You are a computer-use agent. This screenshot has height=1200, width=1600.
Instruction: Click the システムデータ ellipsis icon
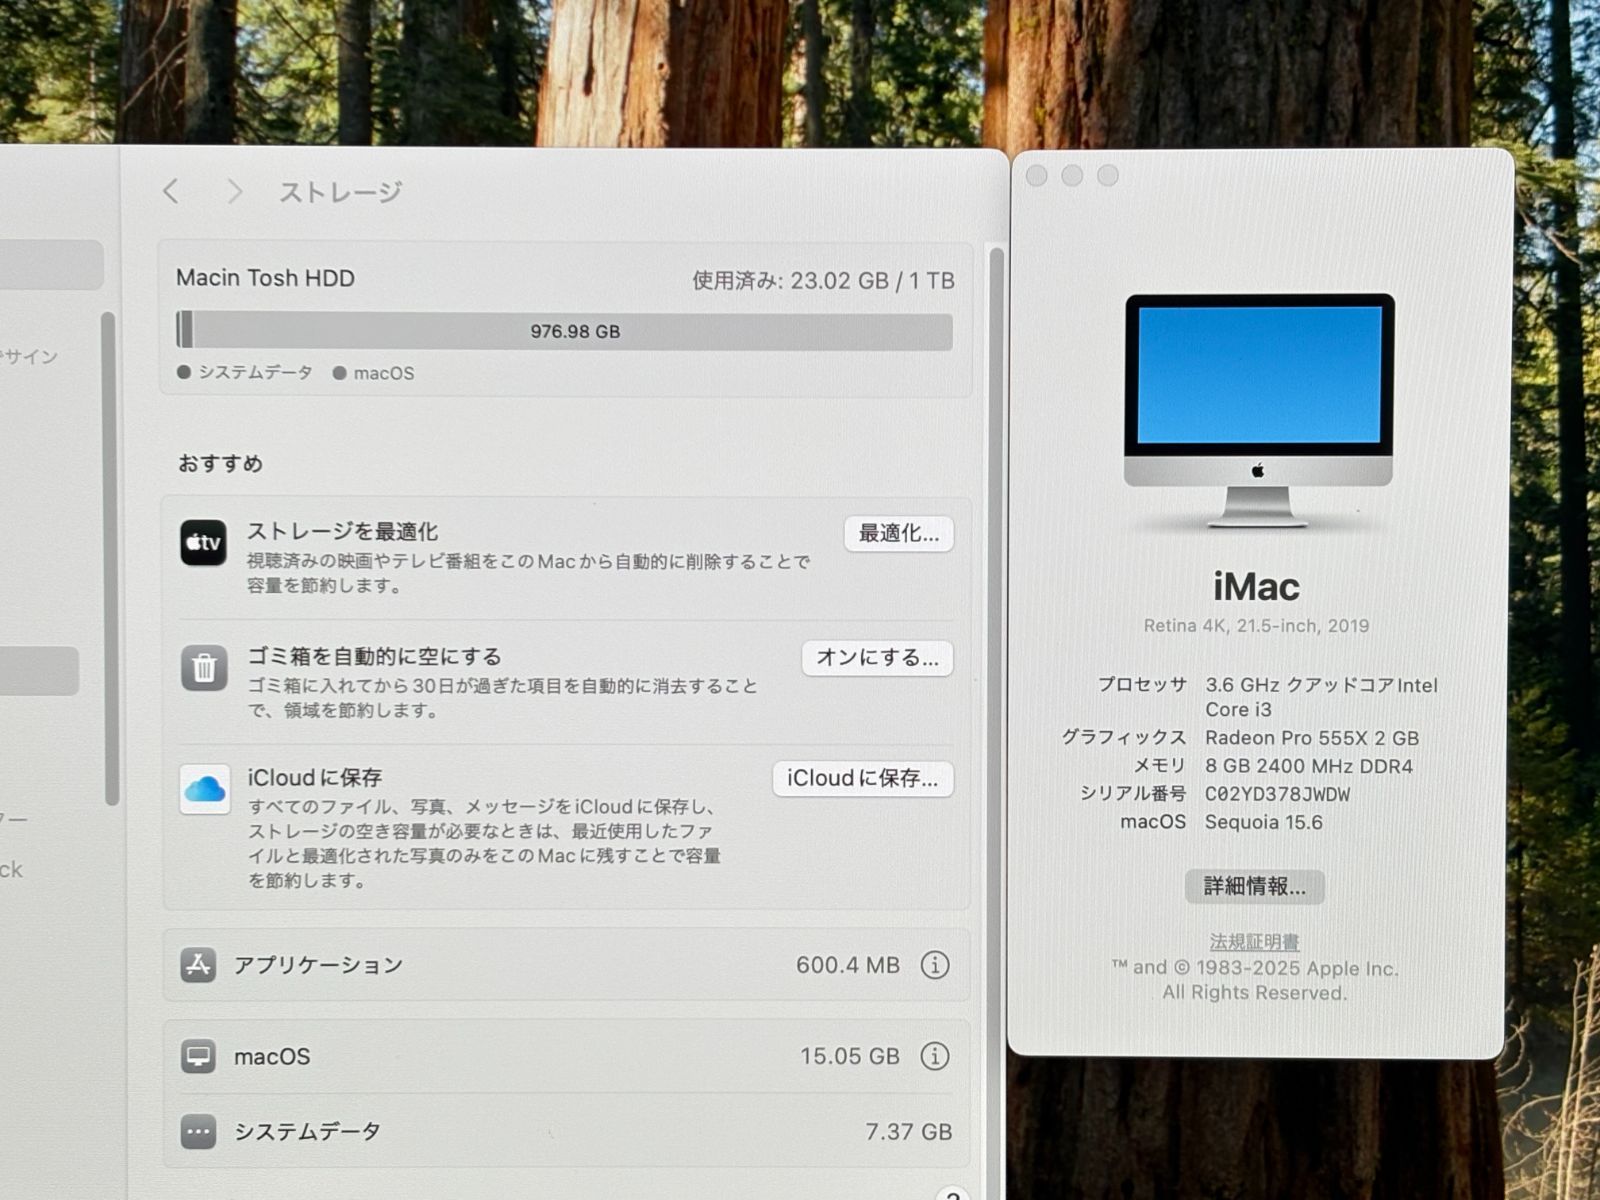click(x=198, y=1132)
